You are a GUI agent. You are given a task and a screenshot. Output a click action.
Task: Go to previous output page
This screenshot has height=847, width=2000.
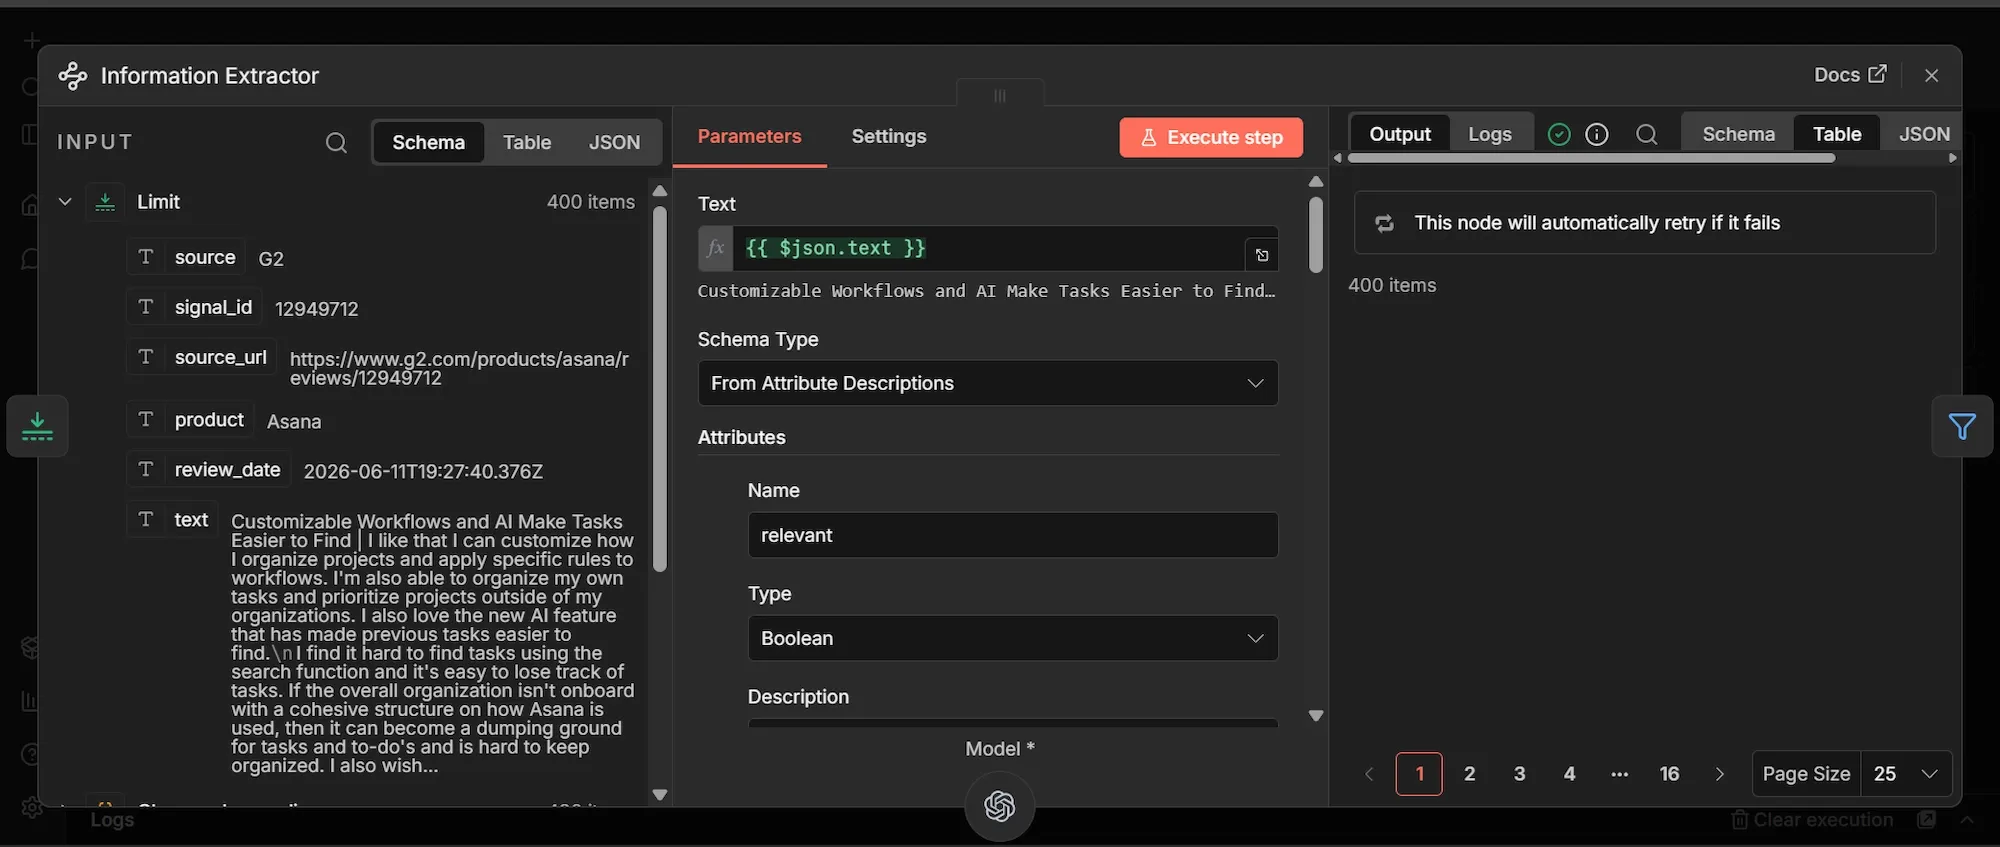pos(1369,774)
